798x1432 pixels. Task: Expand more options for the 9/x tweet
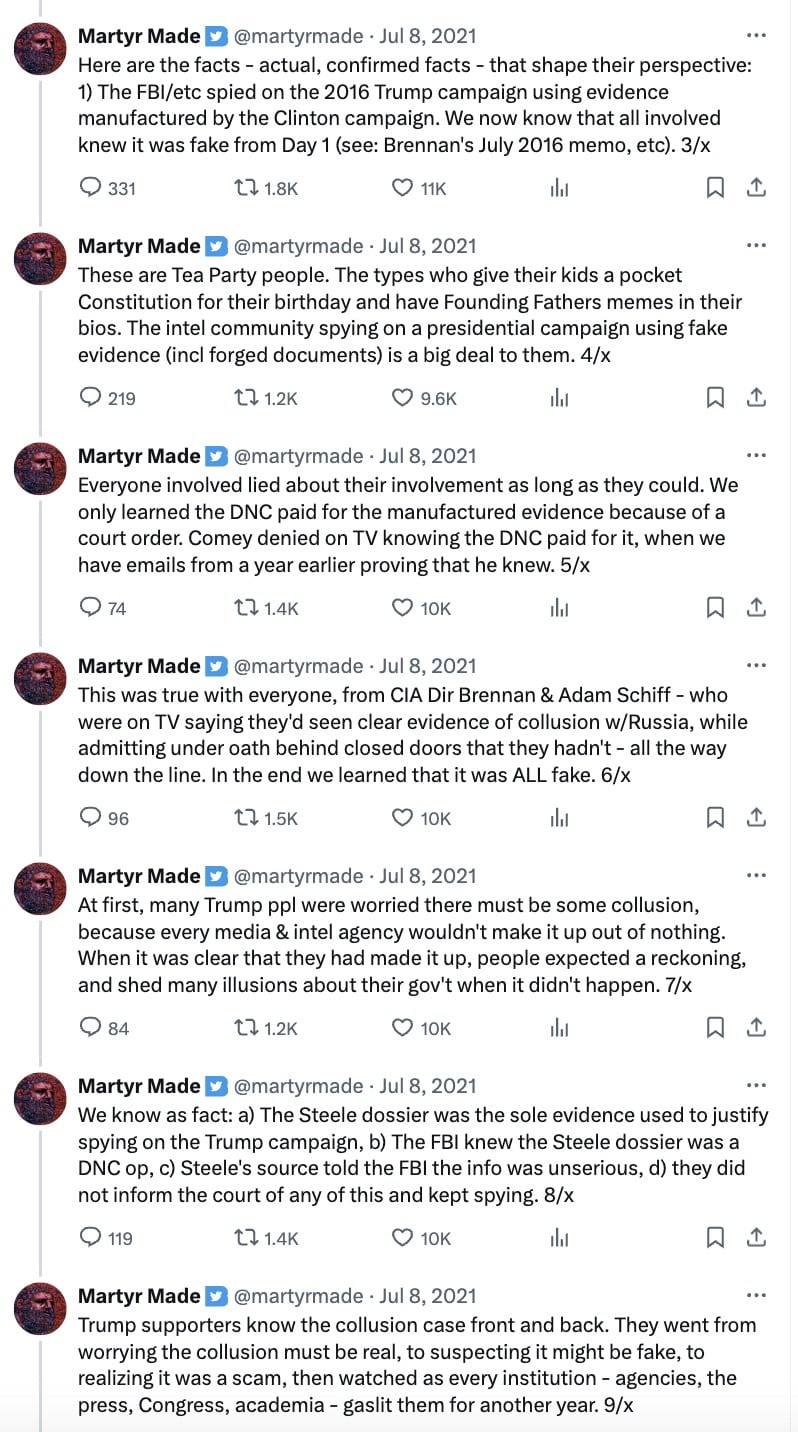point(757,1296)
